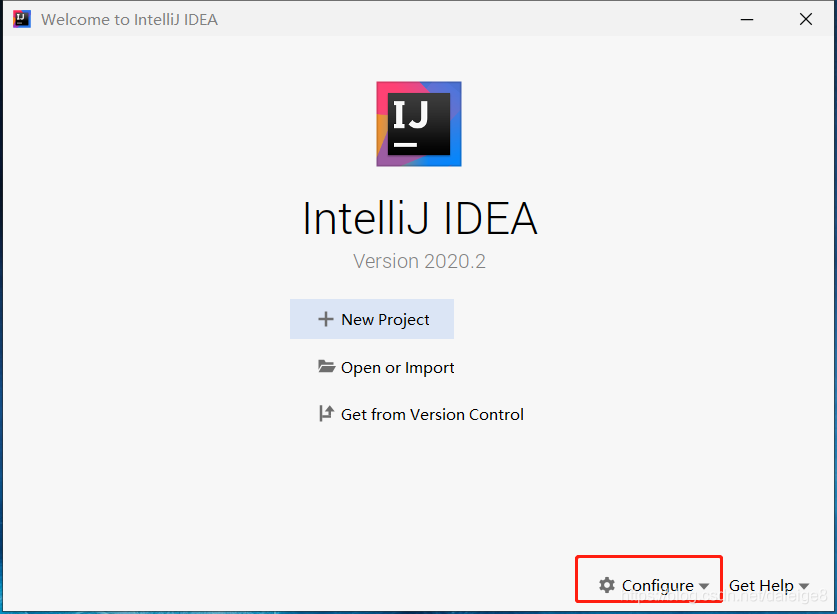Minimize the welcome window

click(x=747, y=18)
